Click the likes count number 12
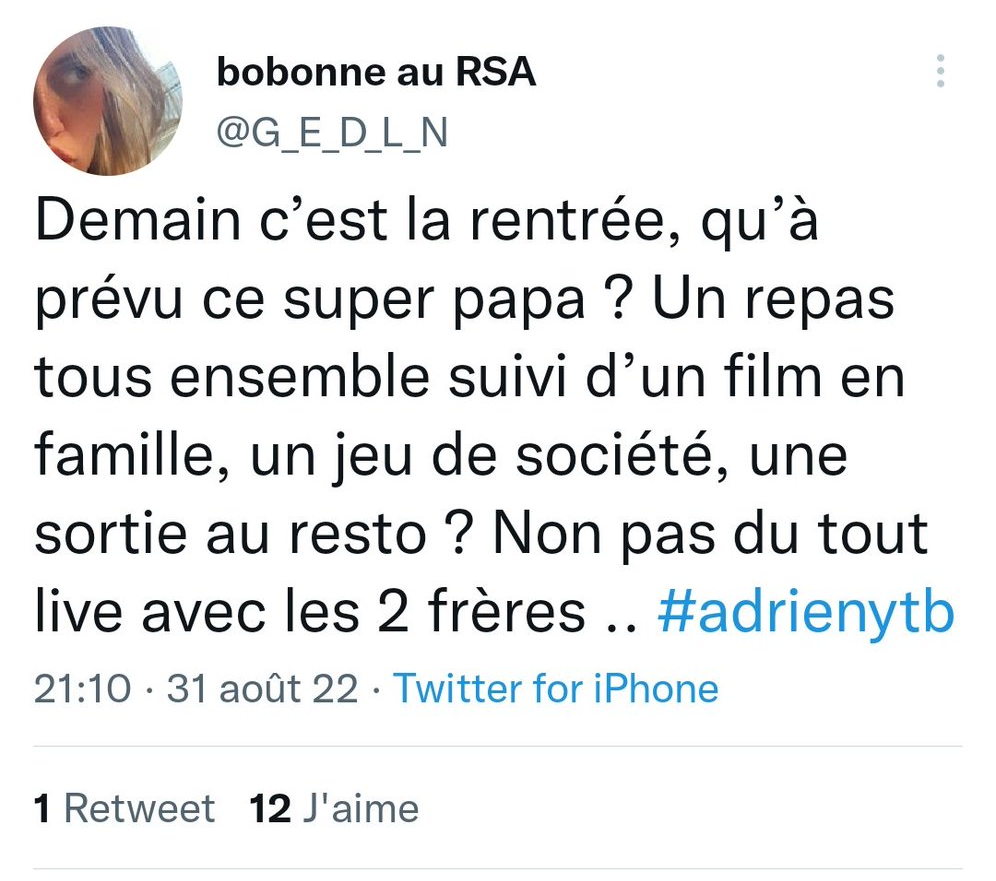The image size is (996, 881). (x=270, y=808)
